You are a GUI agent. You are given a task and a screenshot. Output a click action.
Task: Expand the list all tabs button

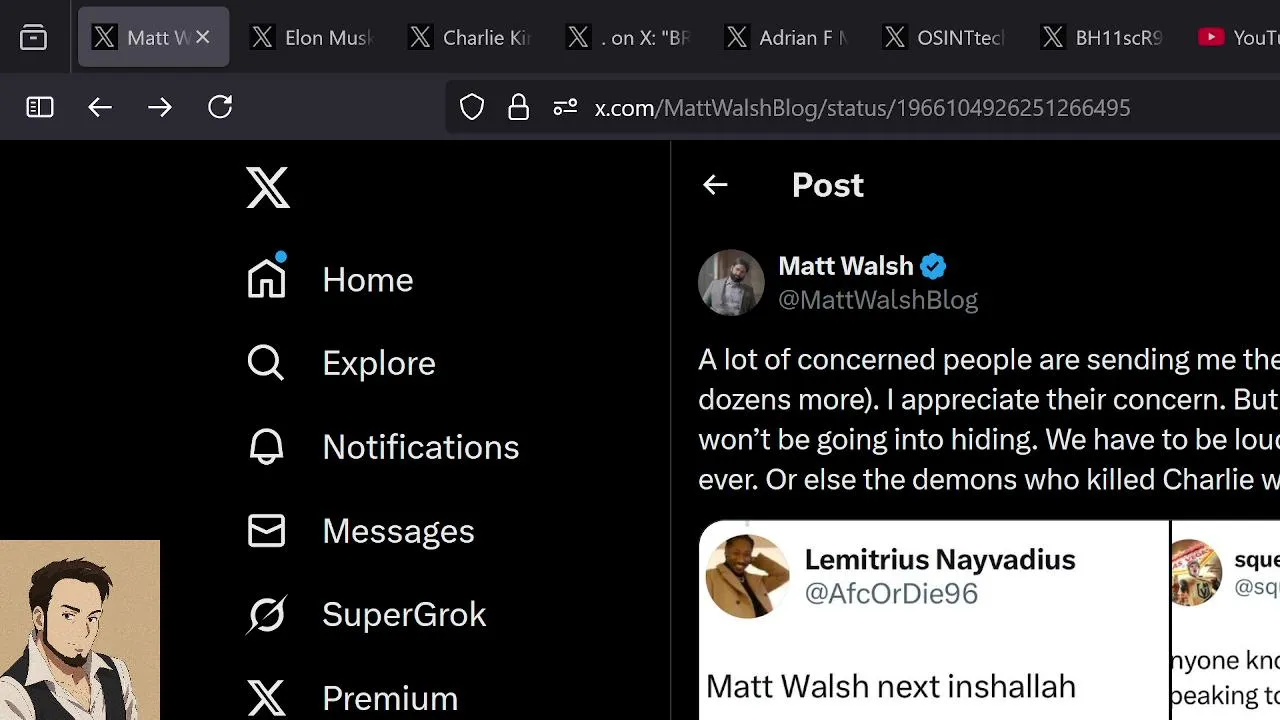tap(33, 38)
